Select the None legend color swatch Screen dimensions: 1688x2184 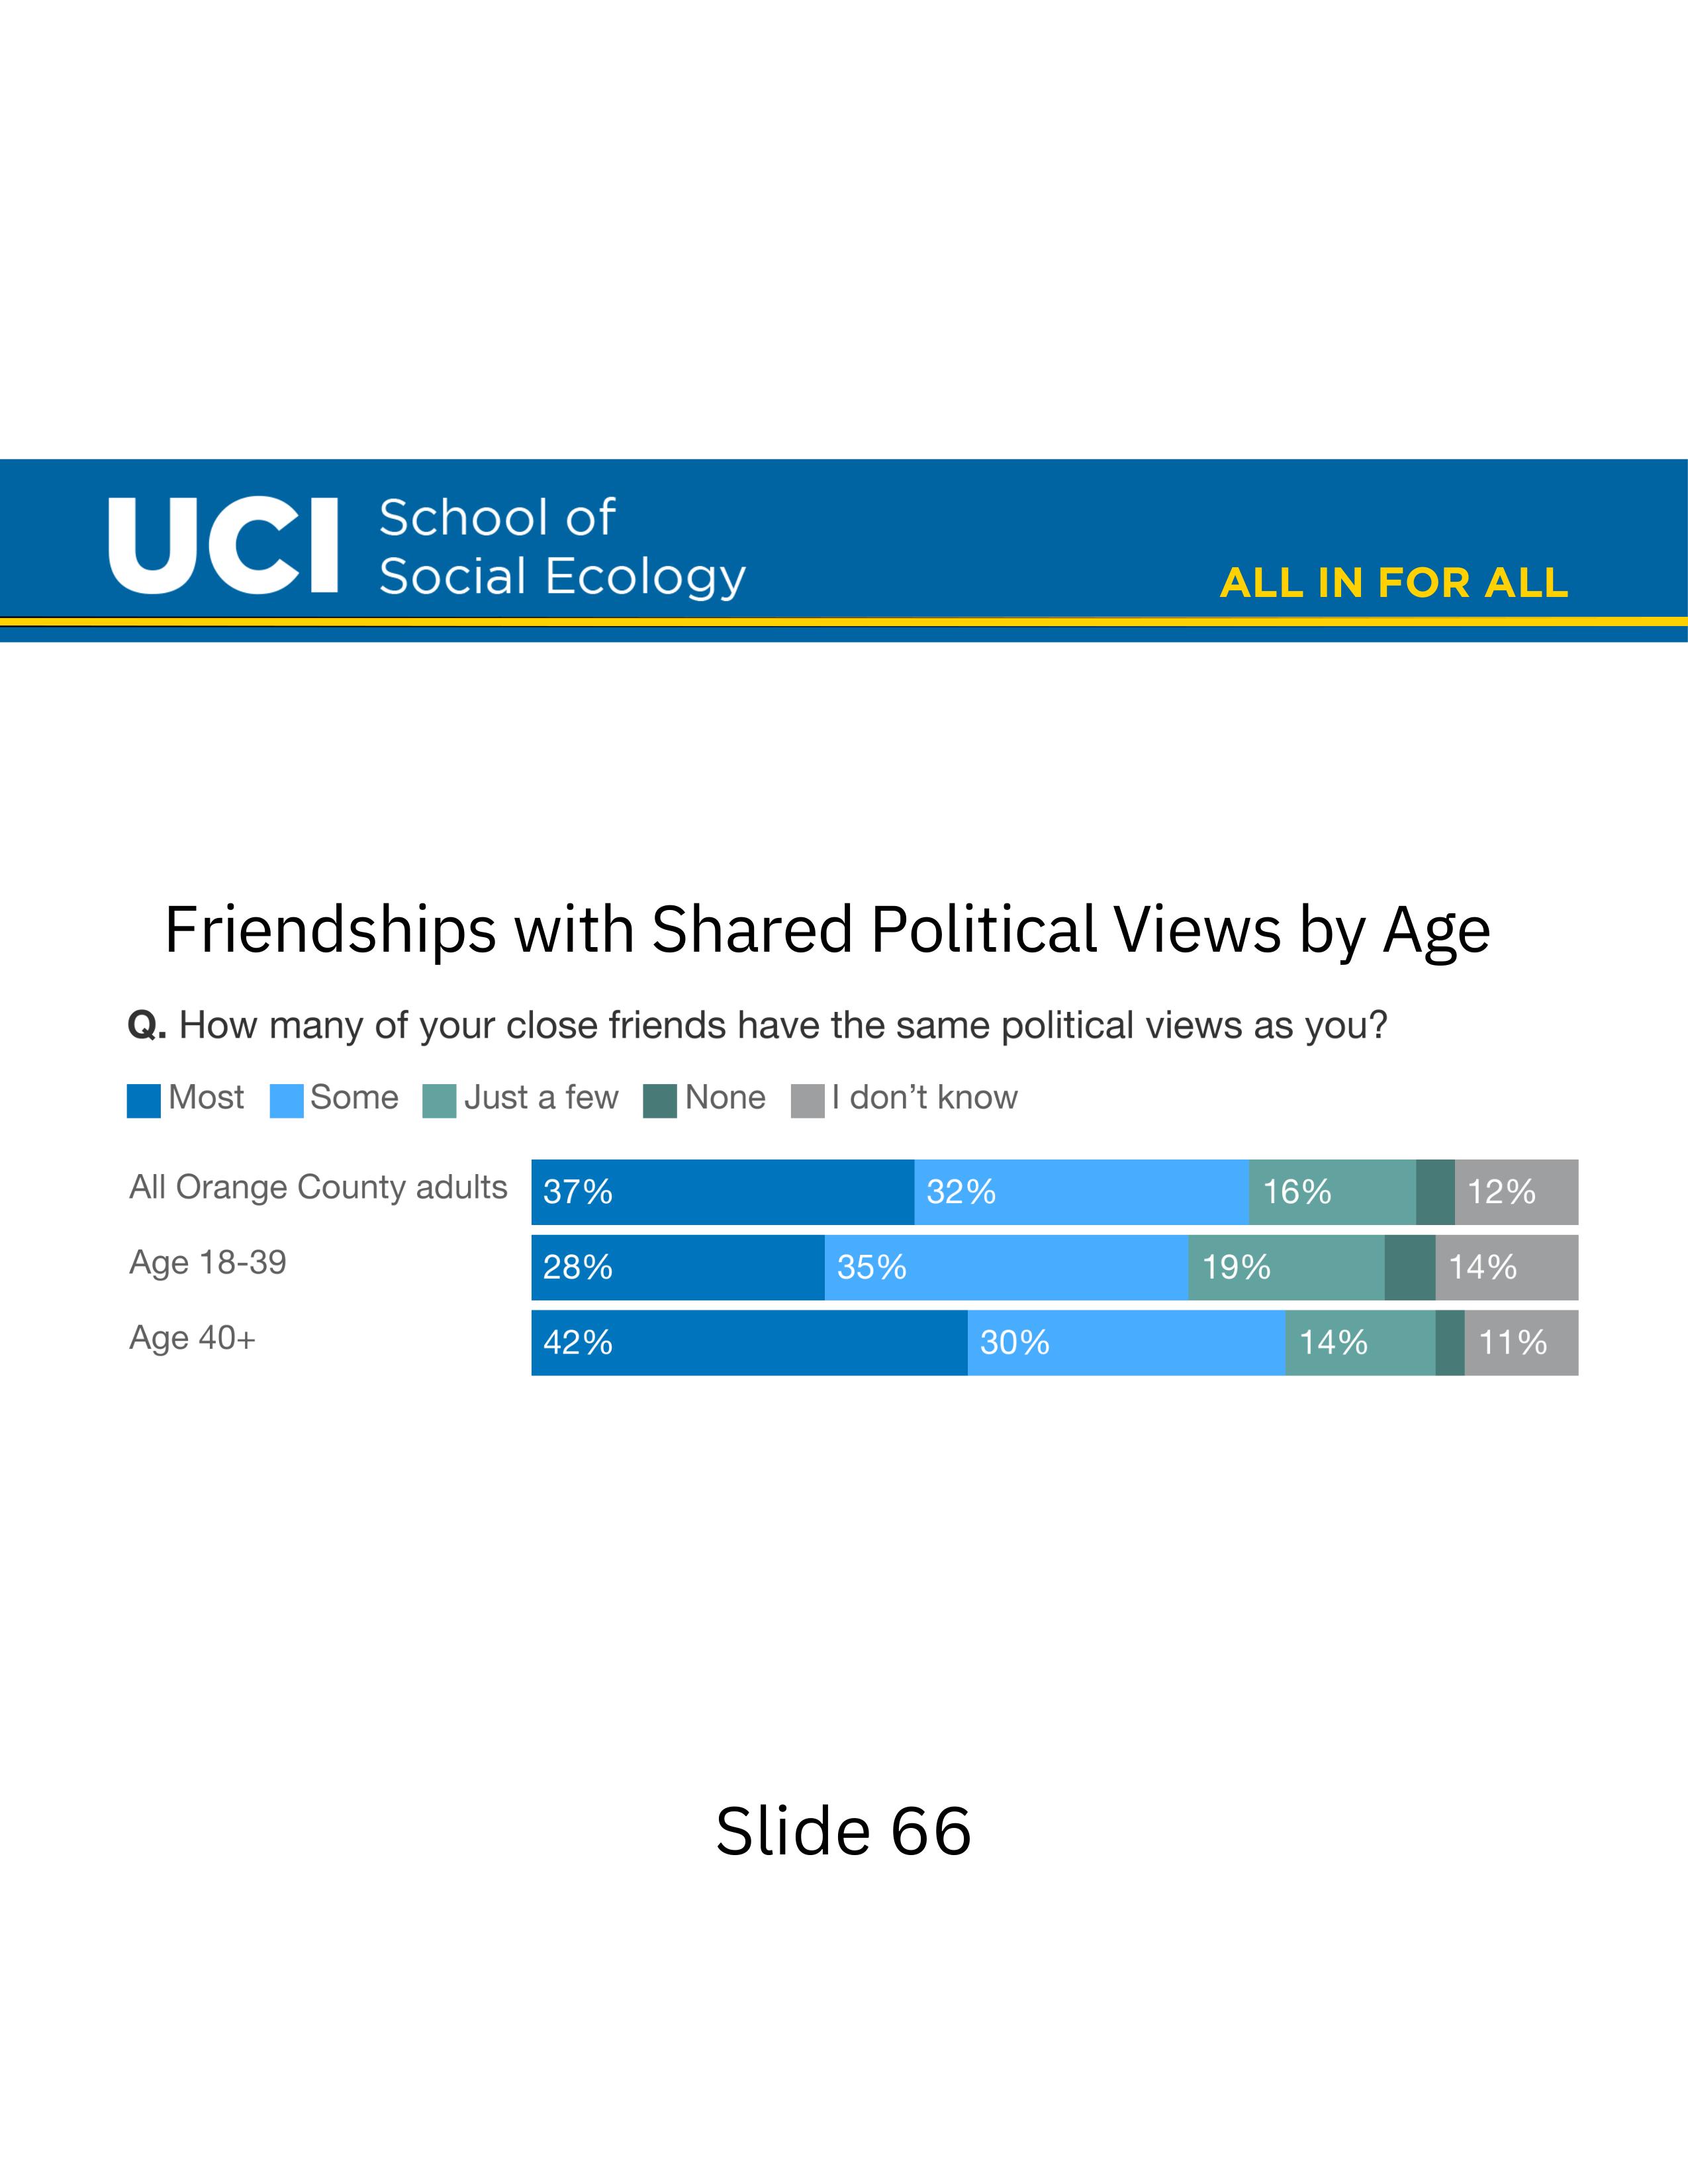coord(660,1101)
